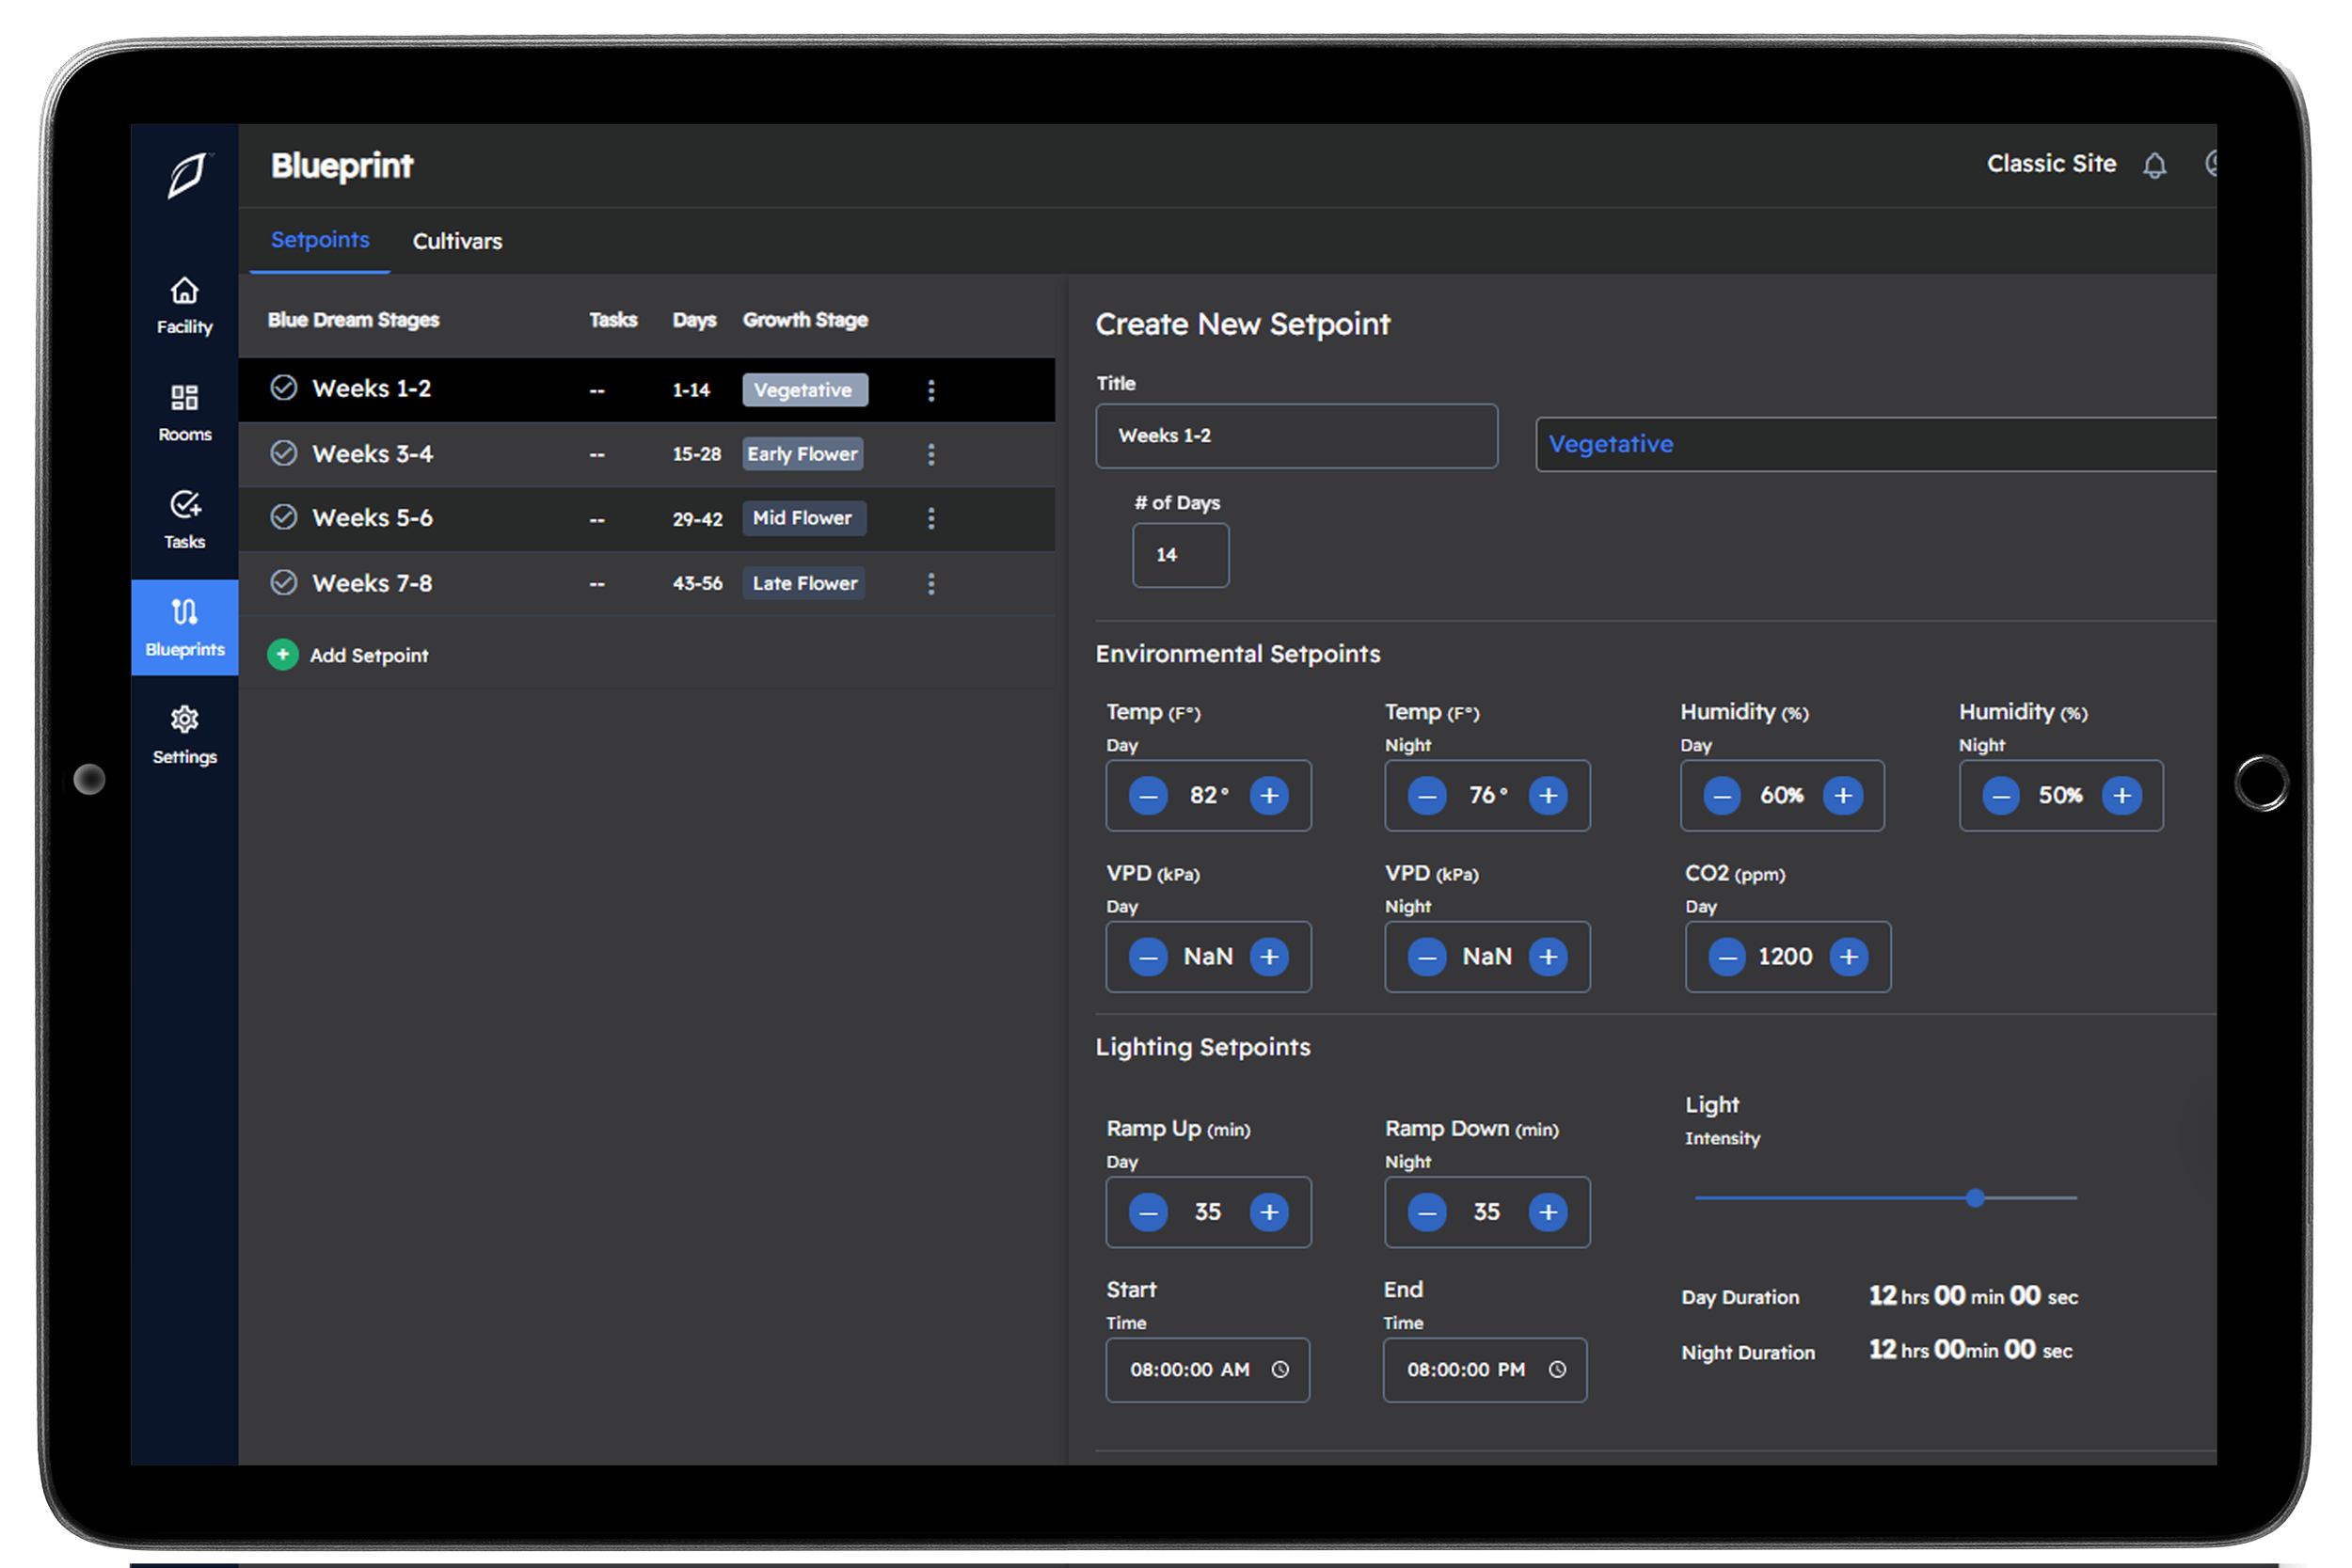Click the # of Days field

(x=1180, y=555)
